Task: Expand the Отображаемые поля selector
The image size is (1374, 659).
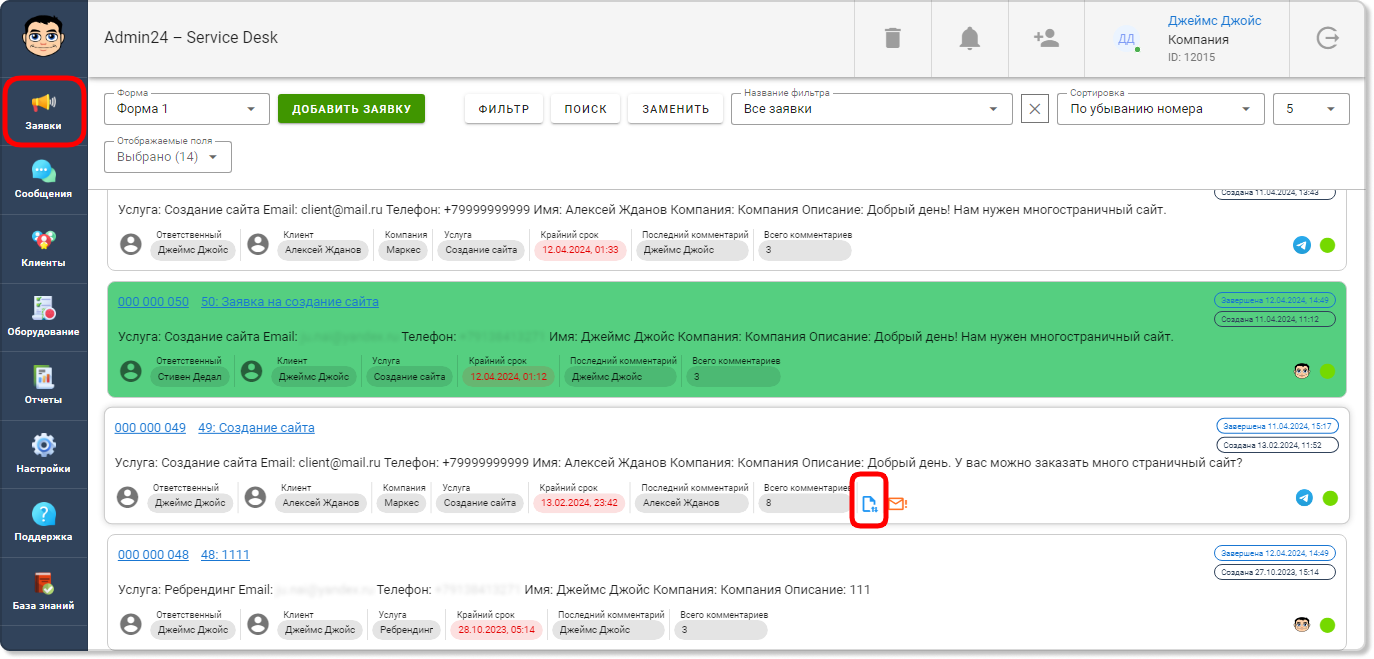Action: (168, 157)
